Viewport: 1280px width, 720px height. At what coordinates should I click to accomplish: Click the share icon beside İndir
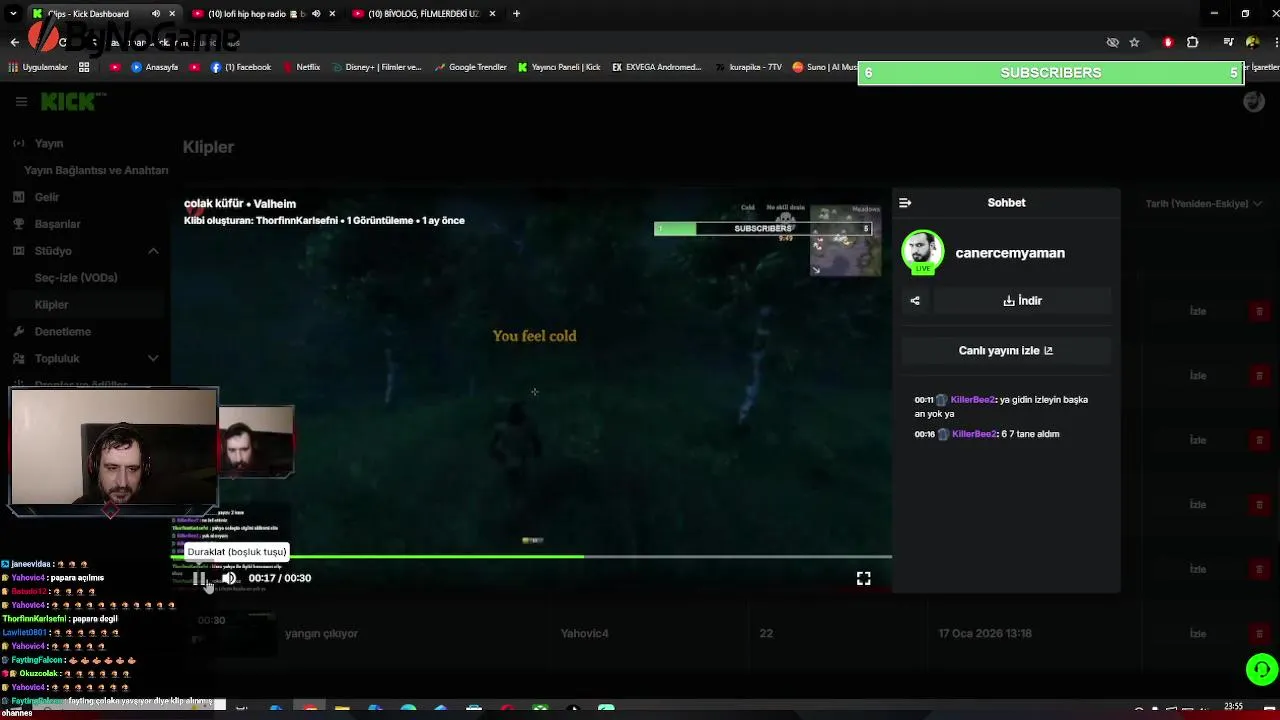click(x=915, y=301)
